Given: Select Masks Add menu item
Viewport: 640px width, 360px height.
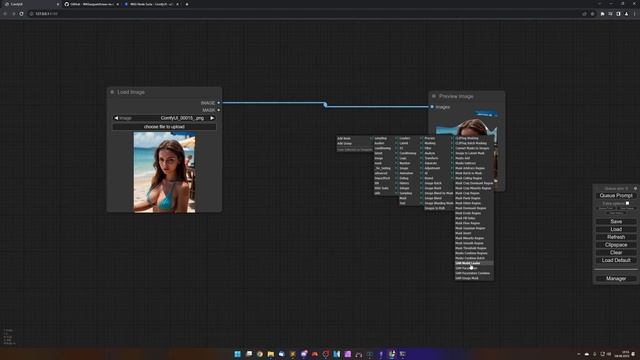Looking at the screenshot, I should coord(474,158).
